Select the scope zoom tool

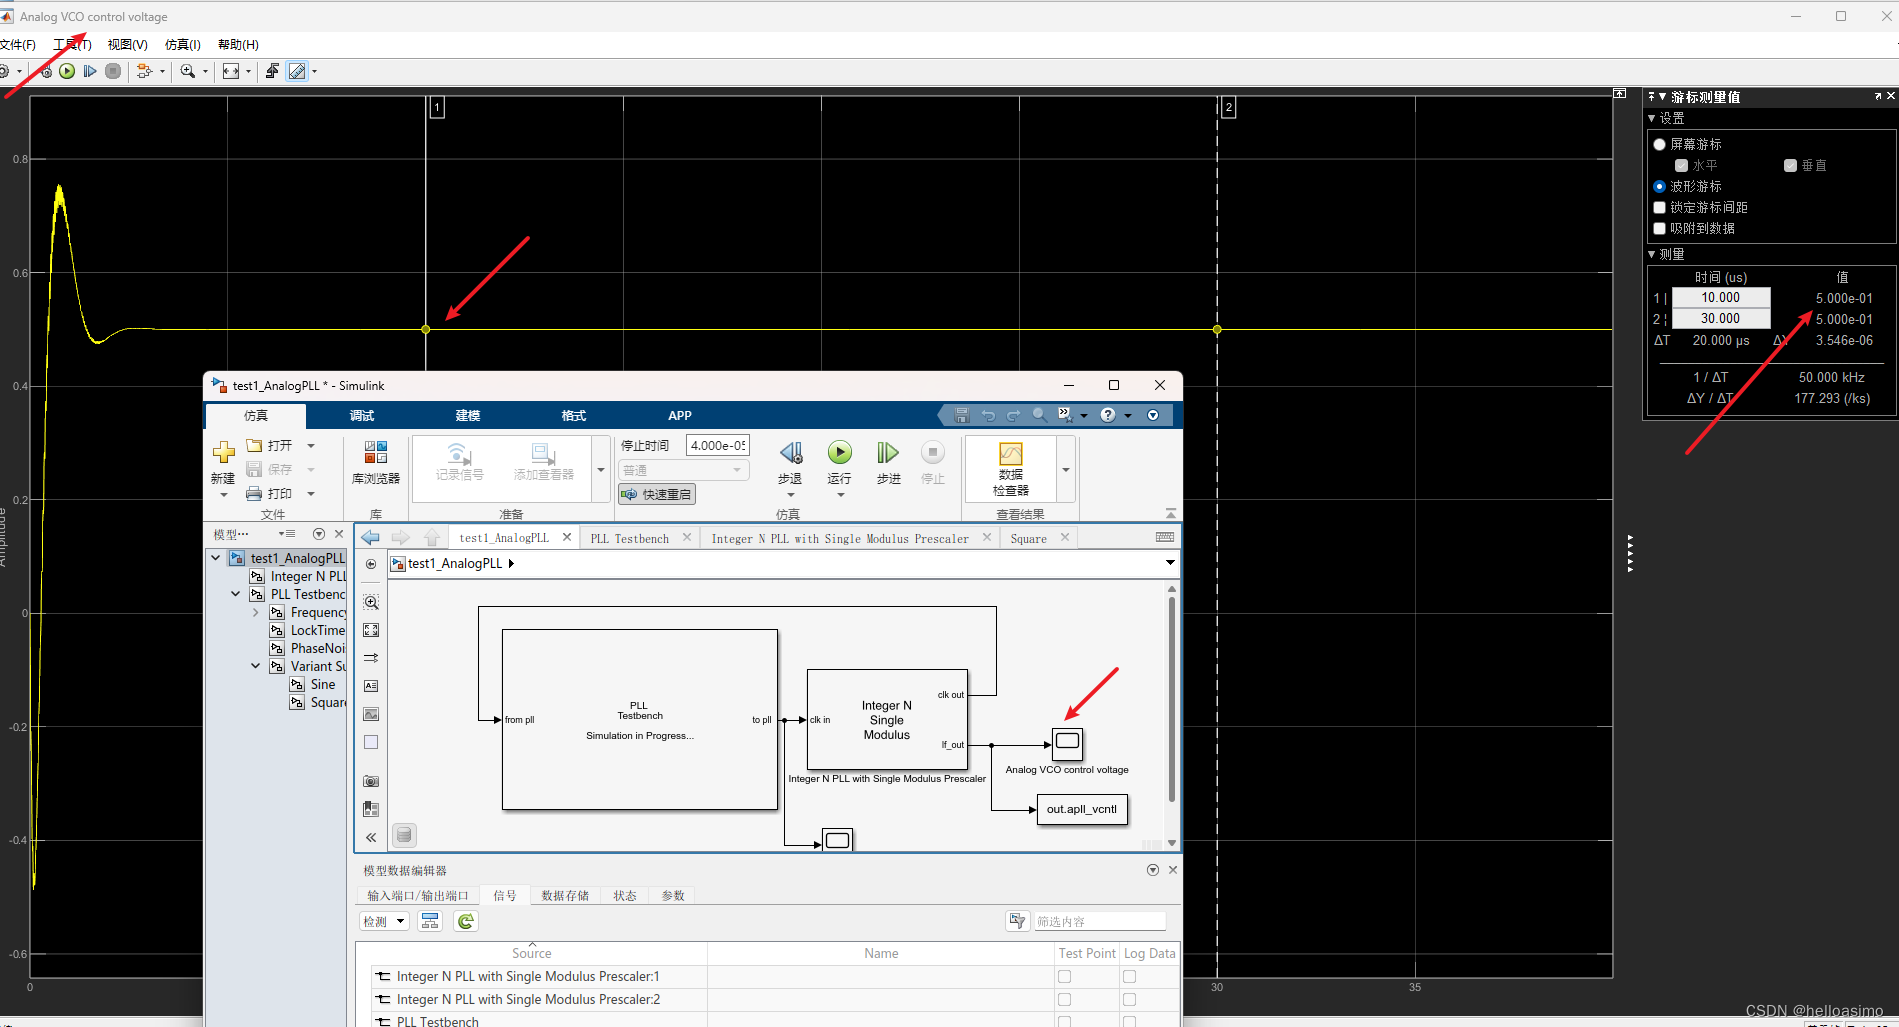pyautogui.click(x=187, y=71)
